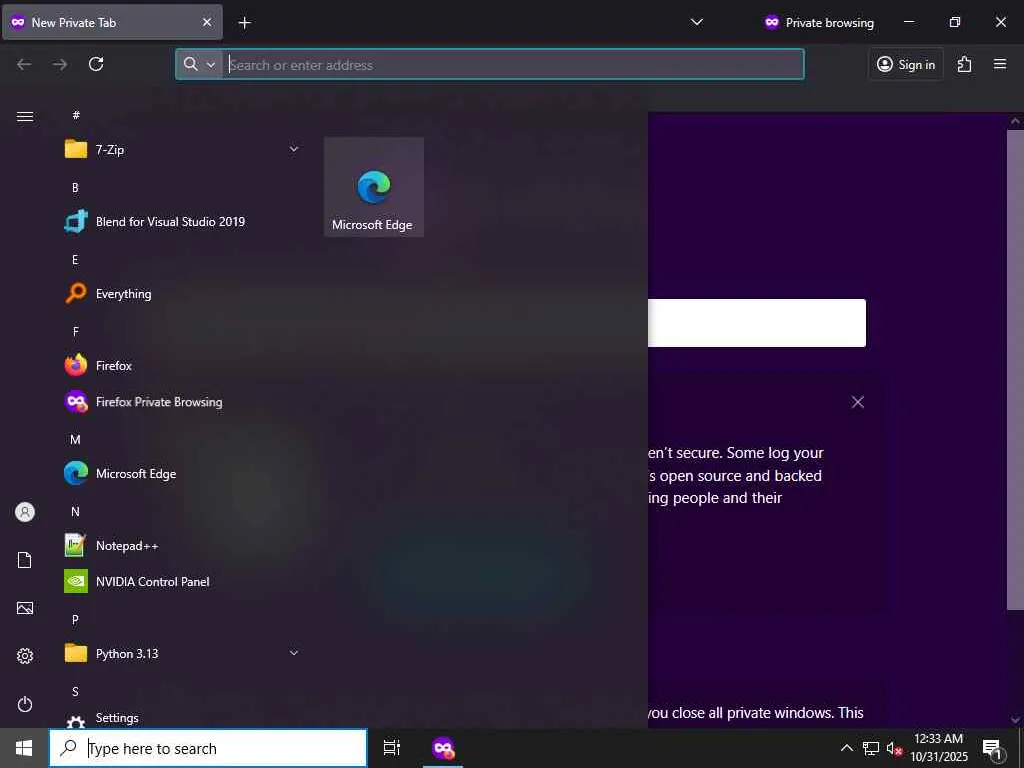The height and width of the screenshot is (768, 1024).
Task: Open Settings gear in Start sidebar
Action: [x=25, y=656]
